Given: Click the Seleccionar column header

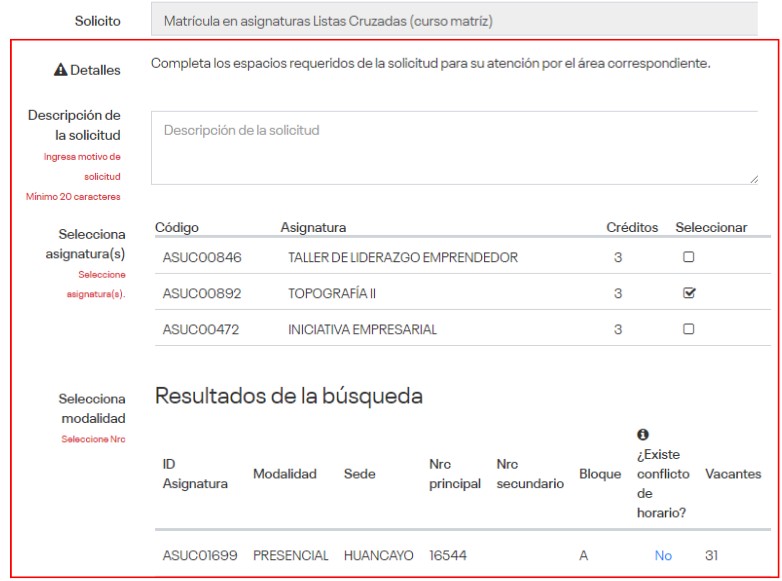Looking at the screenshot, I should [710, 228].
